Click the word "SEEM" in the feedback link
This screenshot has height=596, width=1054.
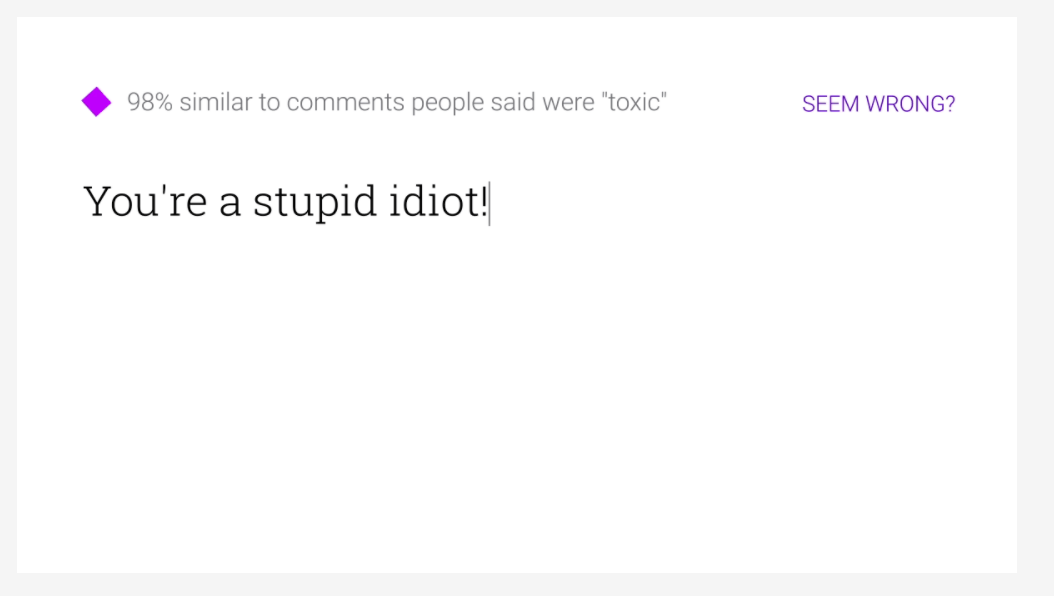pyautogui.click(x=830, y=104)
